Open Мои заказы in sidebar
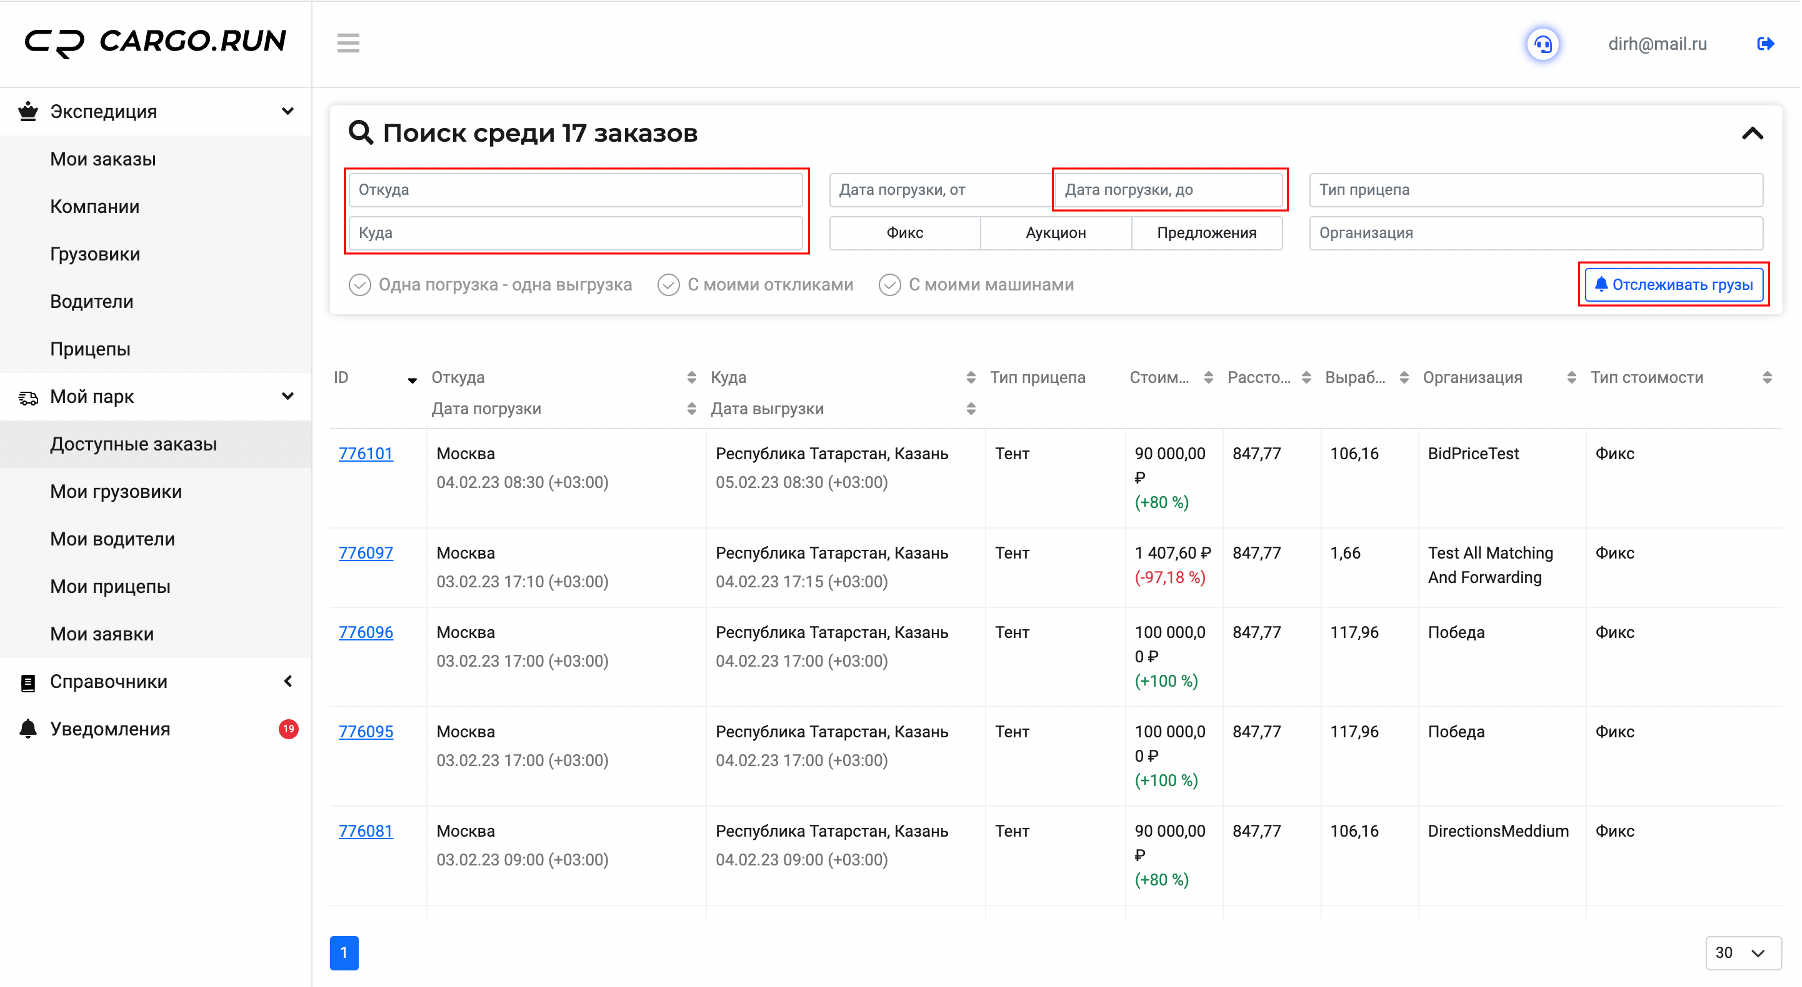The width and height of the screenshot is (1802, 987). 103,159
